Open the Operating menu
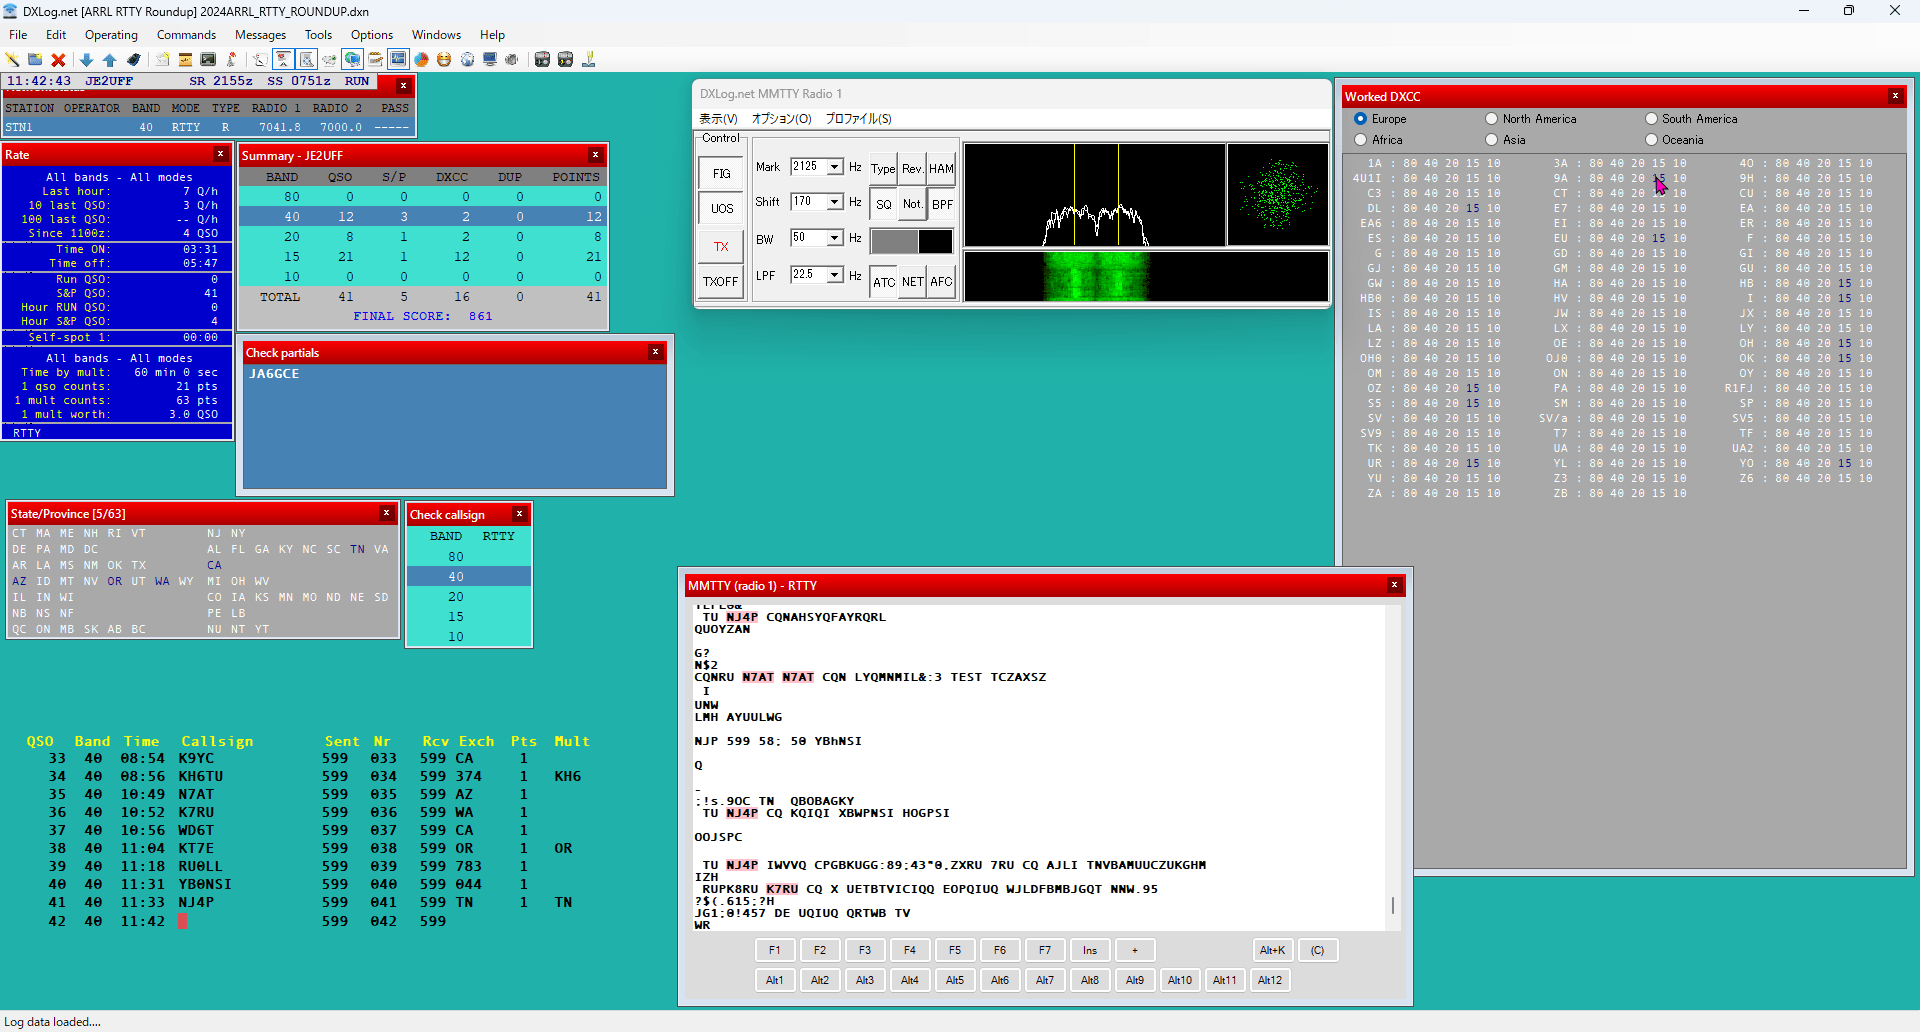1920x1032 pixels. pyautogui.click(x=111, y=35)
